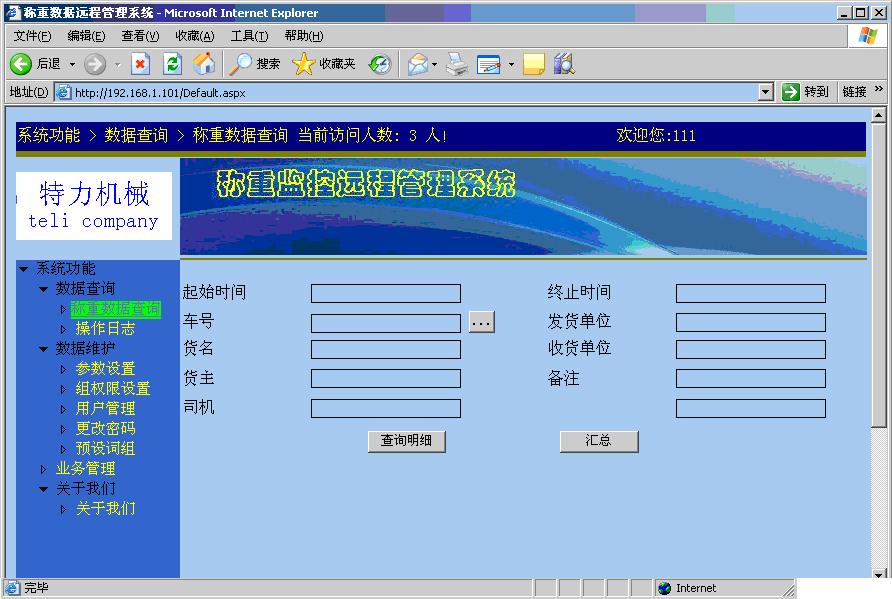892x599 pixels.
Task: Click the 起始时间 input field
Action: pos(385,293)
